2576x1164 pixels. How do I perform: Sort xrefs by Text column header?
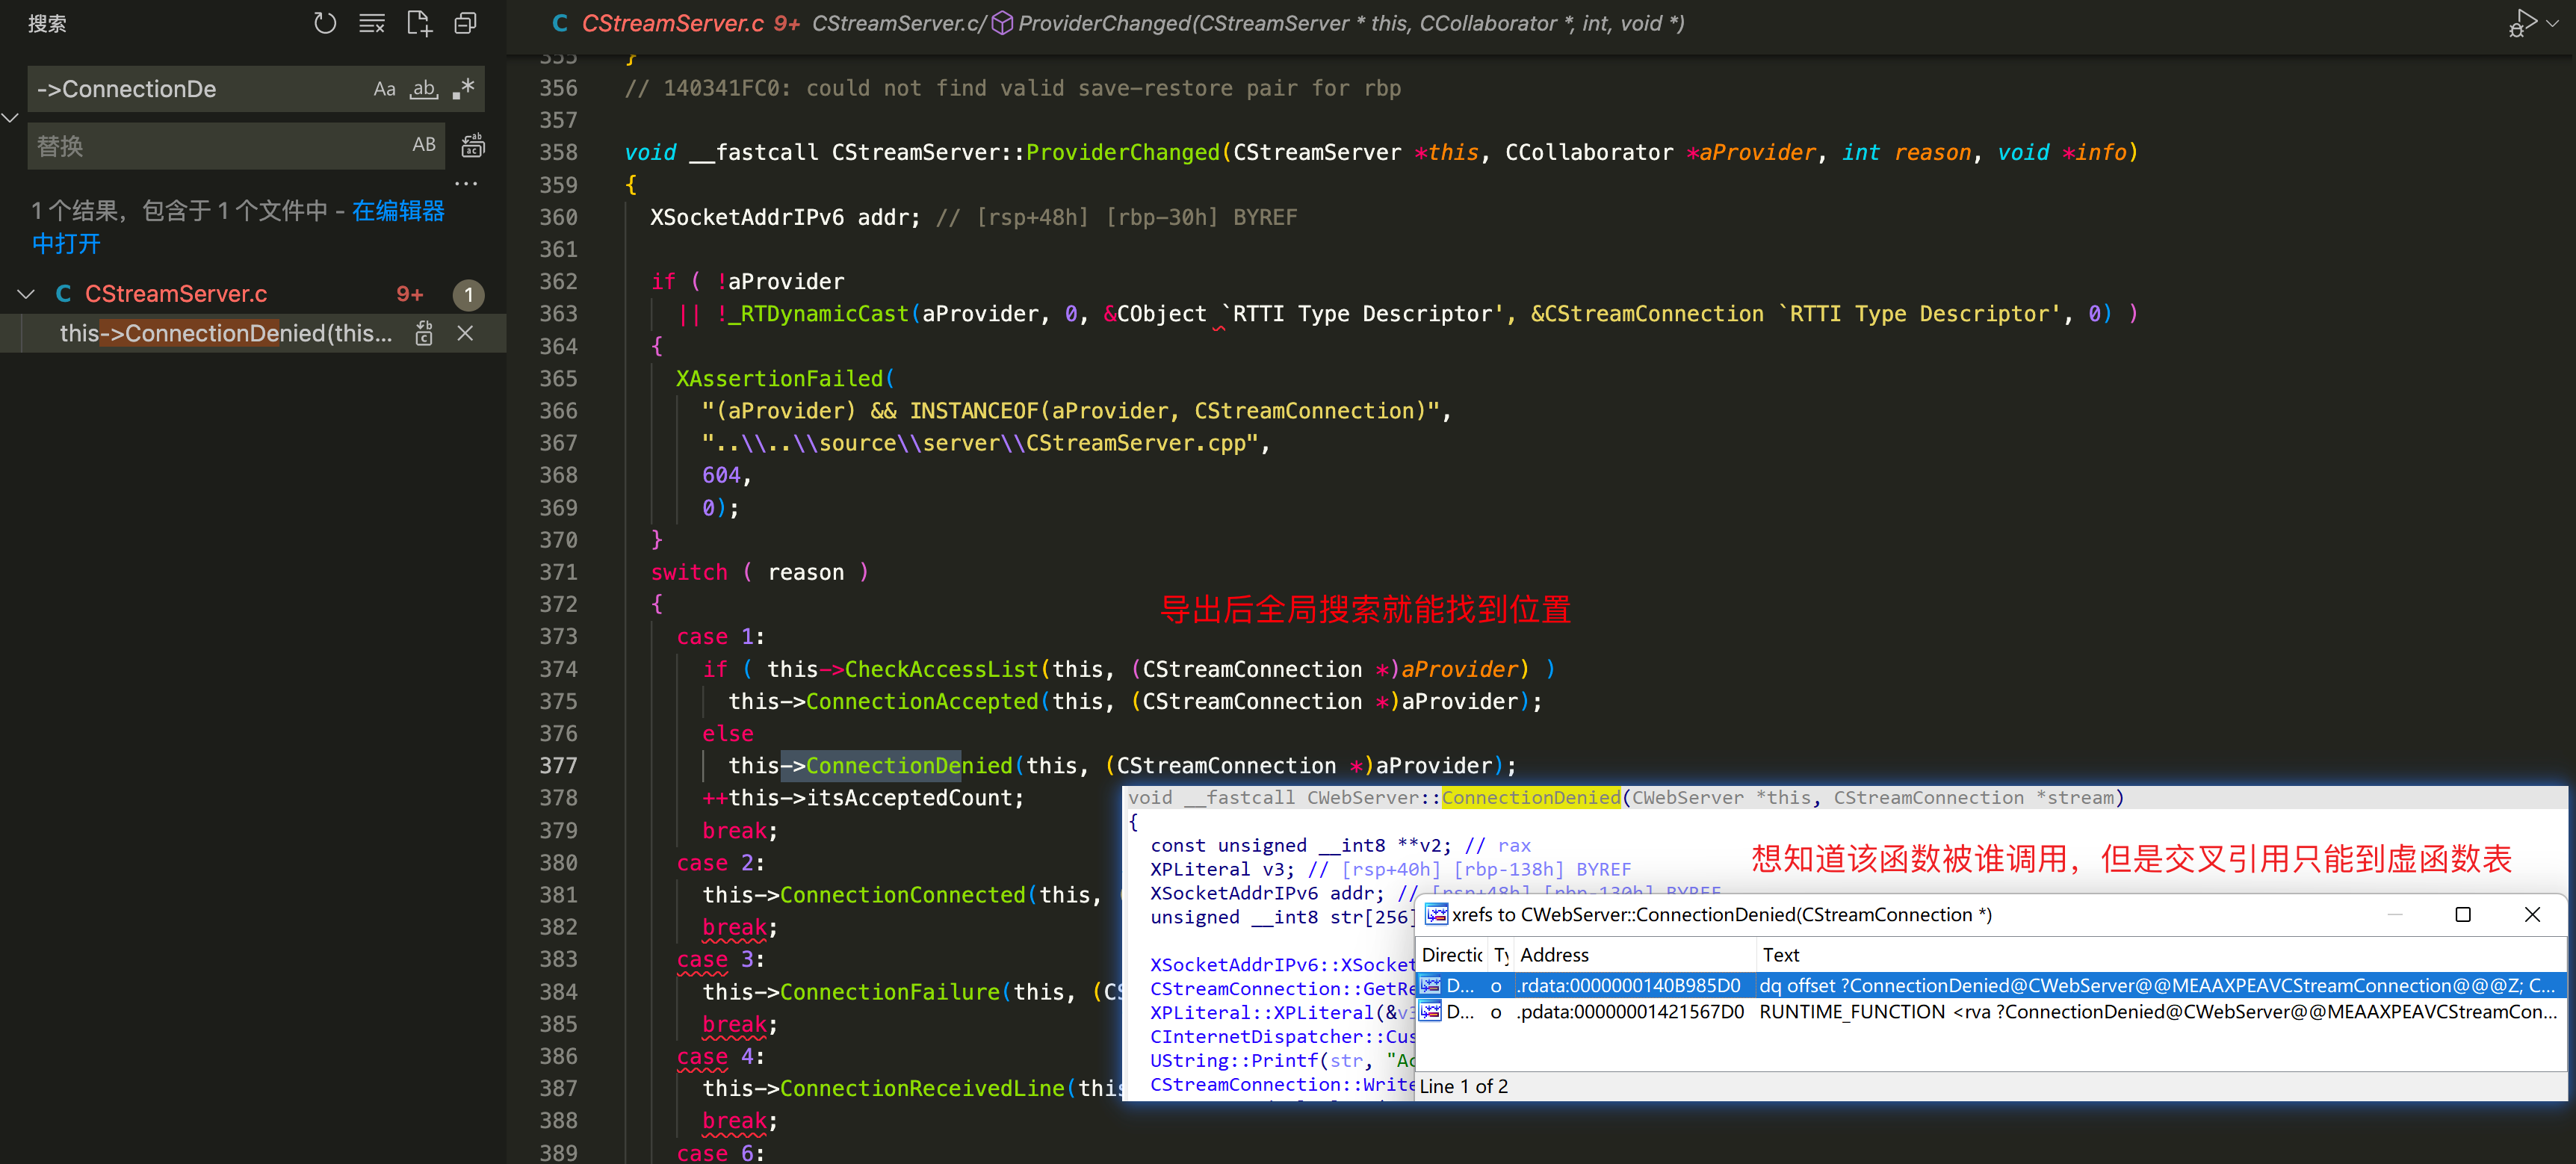coord(2160,955)
